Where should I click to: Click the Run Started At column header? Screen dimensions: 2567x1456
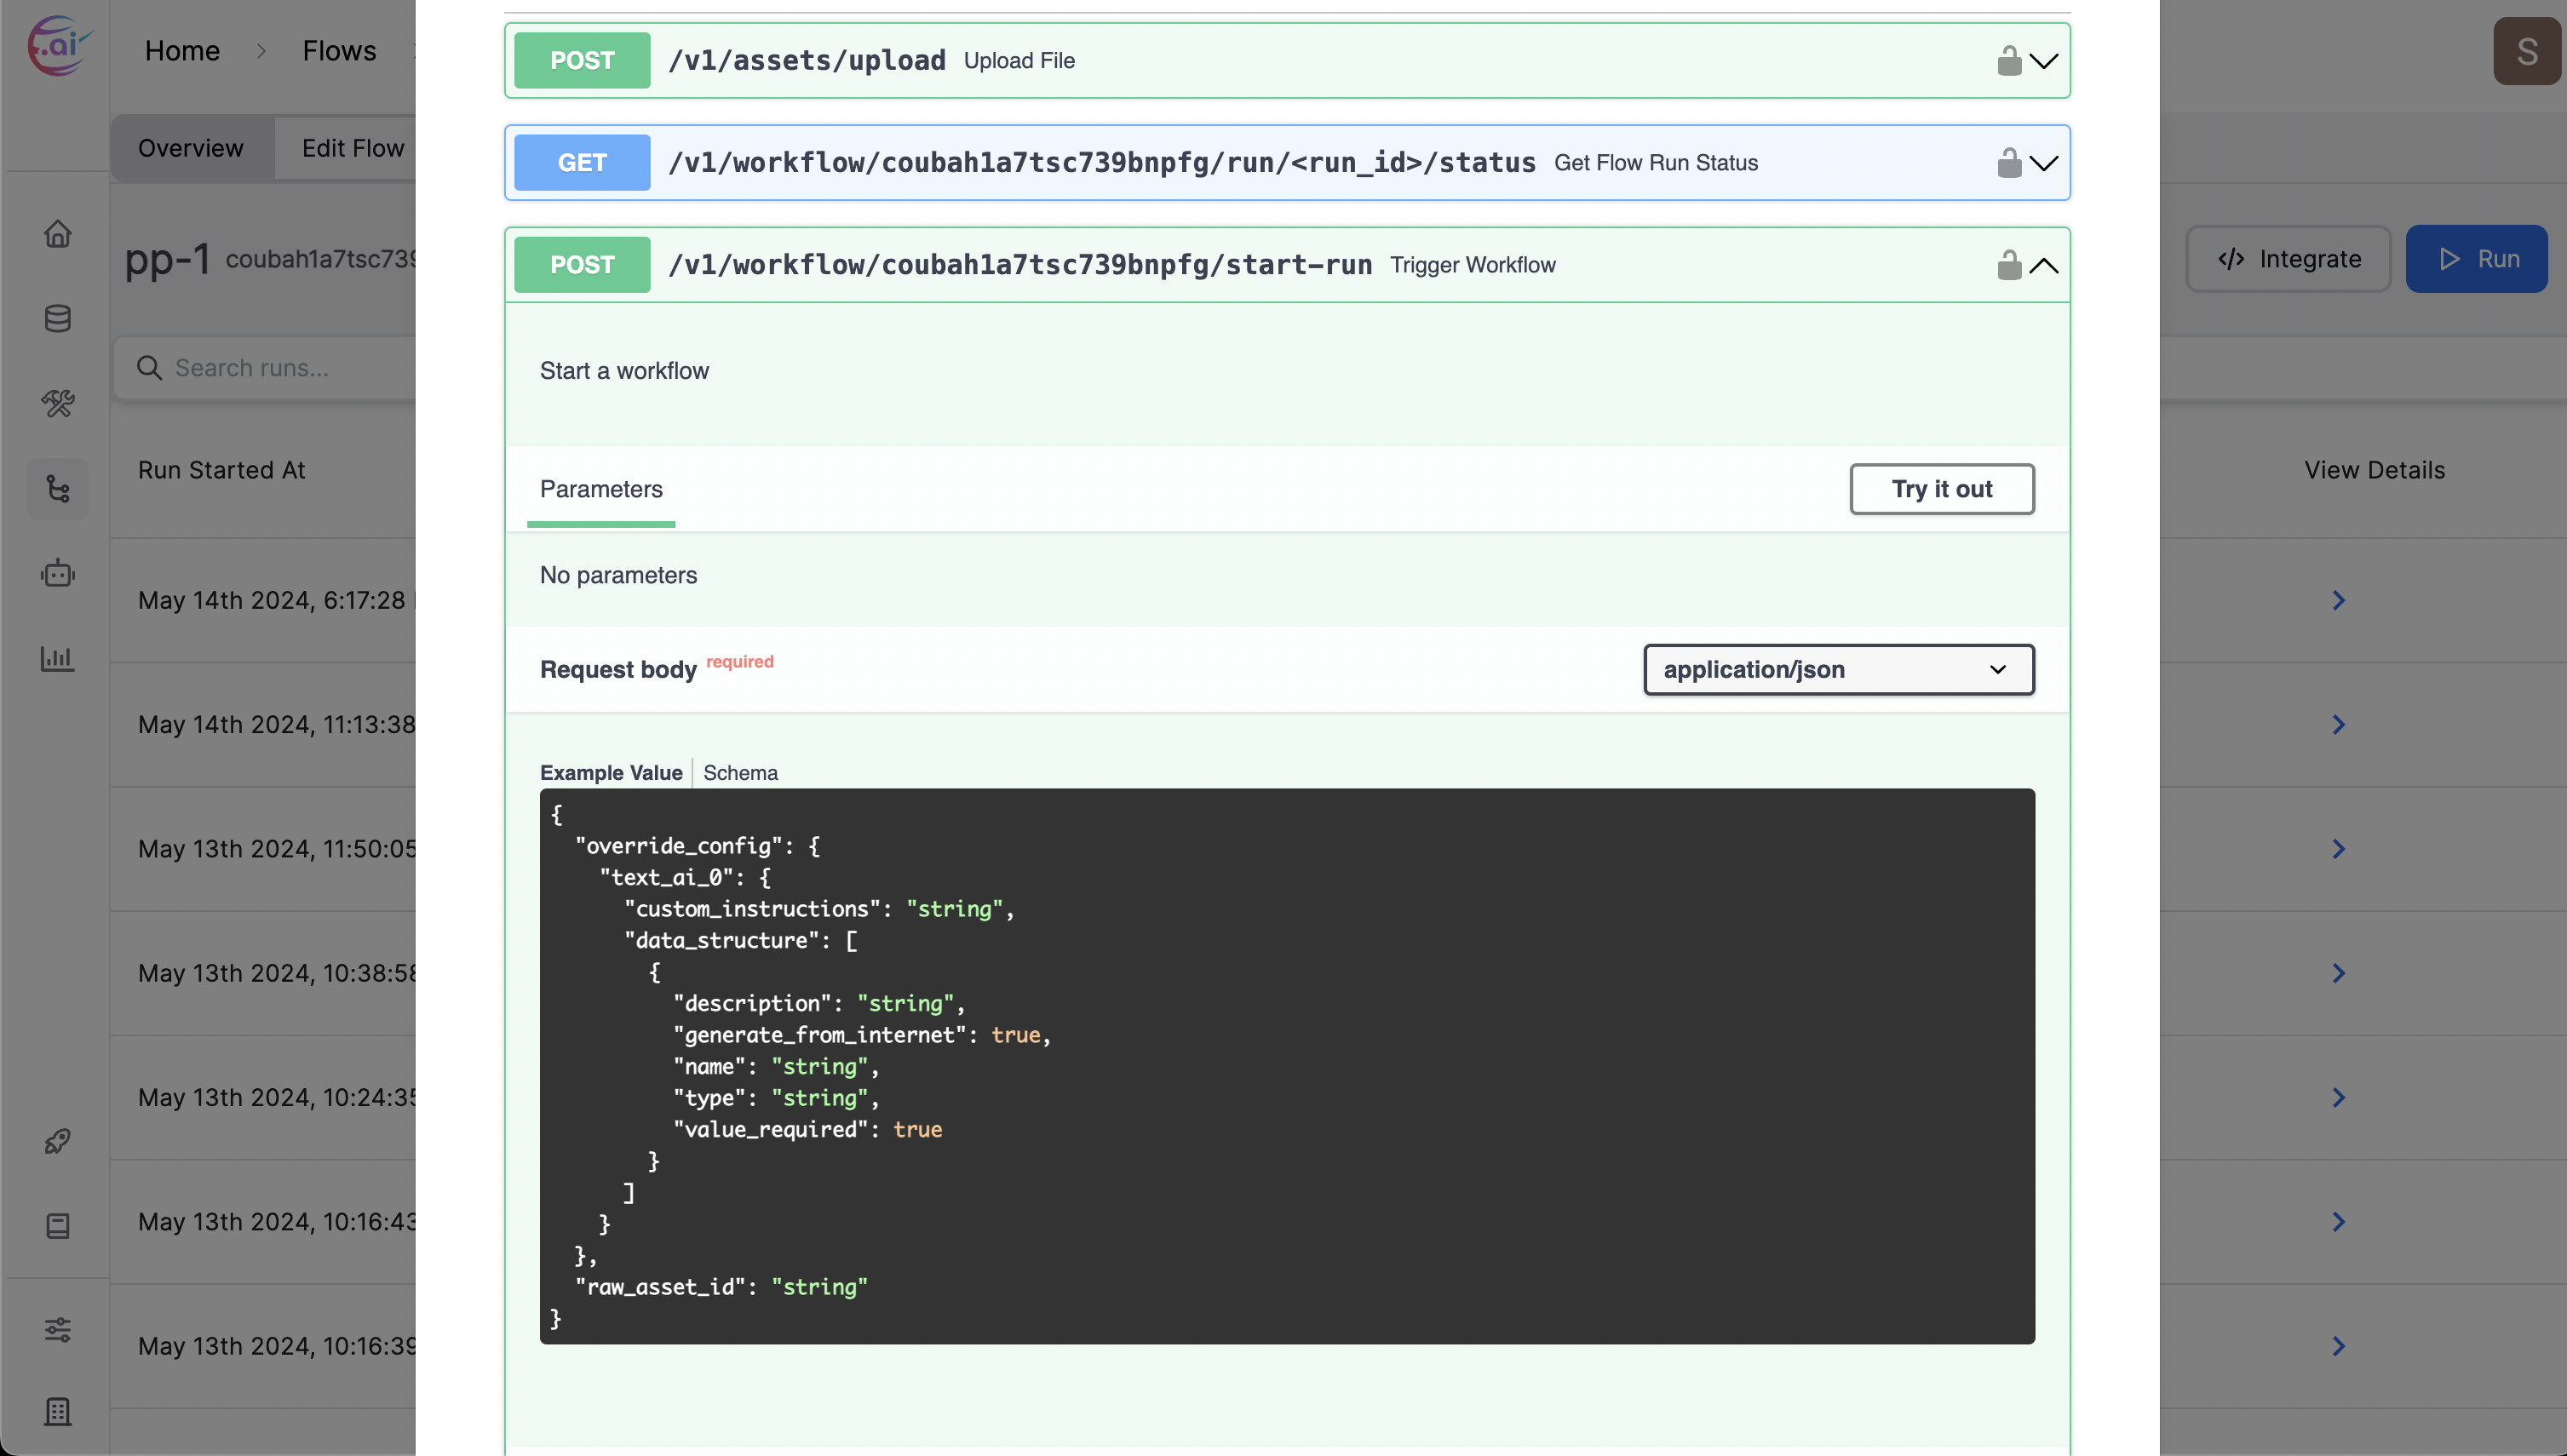tap(222, 470)
